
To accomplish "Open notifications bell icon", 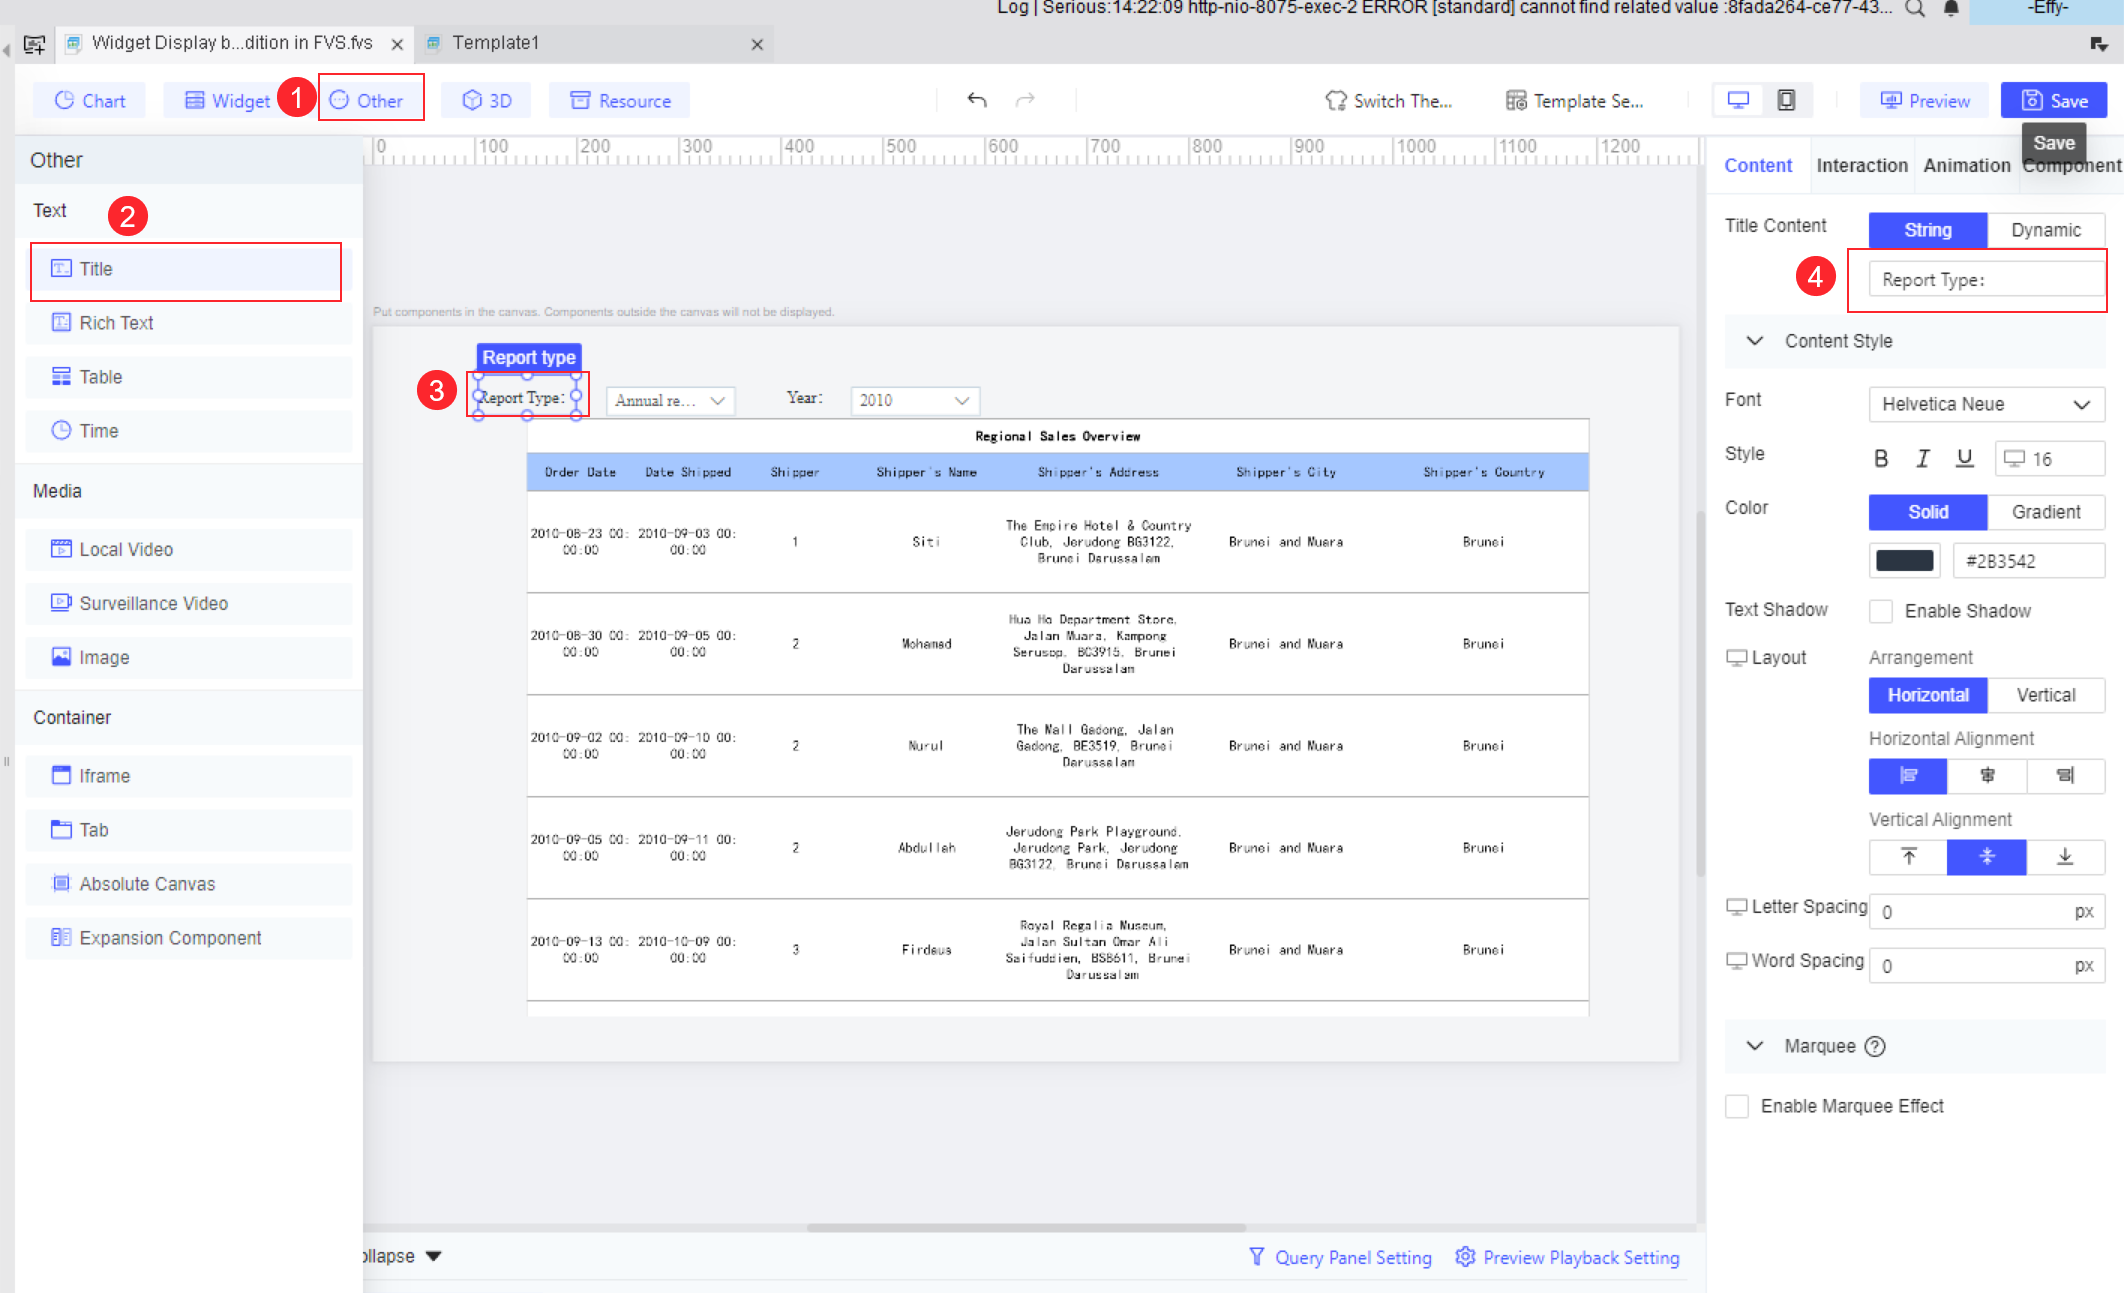I will pyautogui.click(x=1951, y=8).
